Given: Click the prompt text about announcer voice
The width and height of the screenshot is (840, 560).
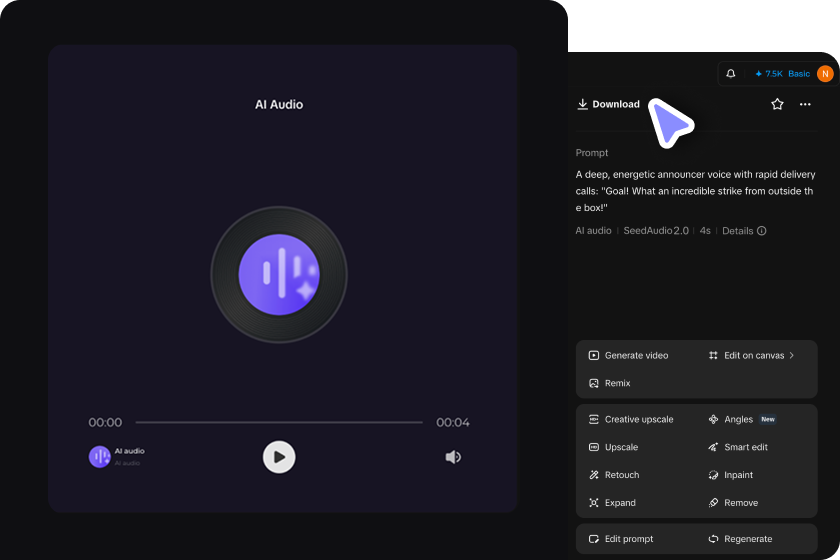Looking at the screenshot, I should [695, 191].
